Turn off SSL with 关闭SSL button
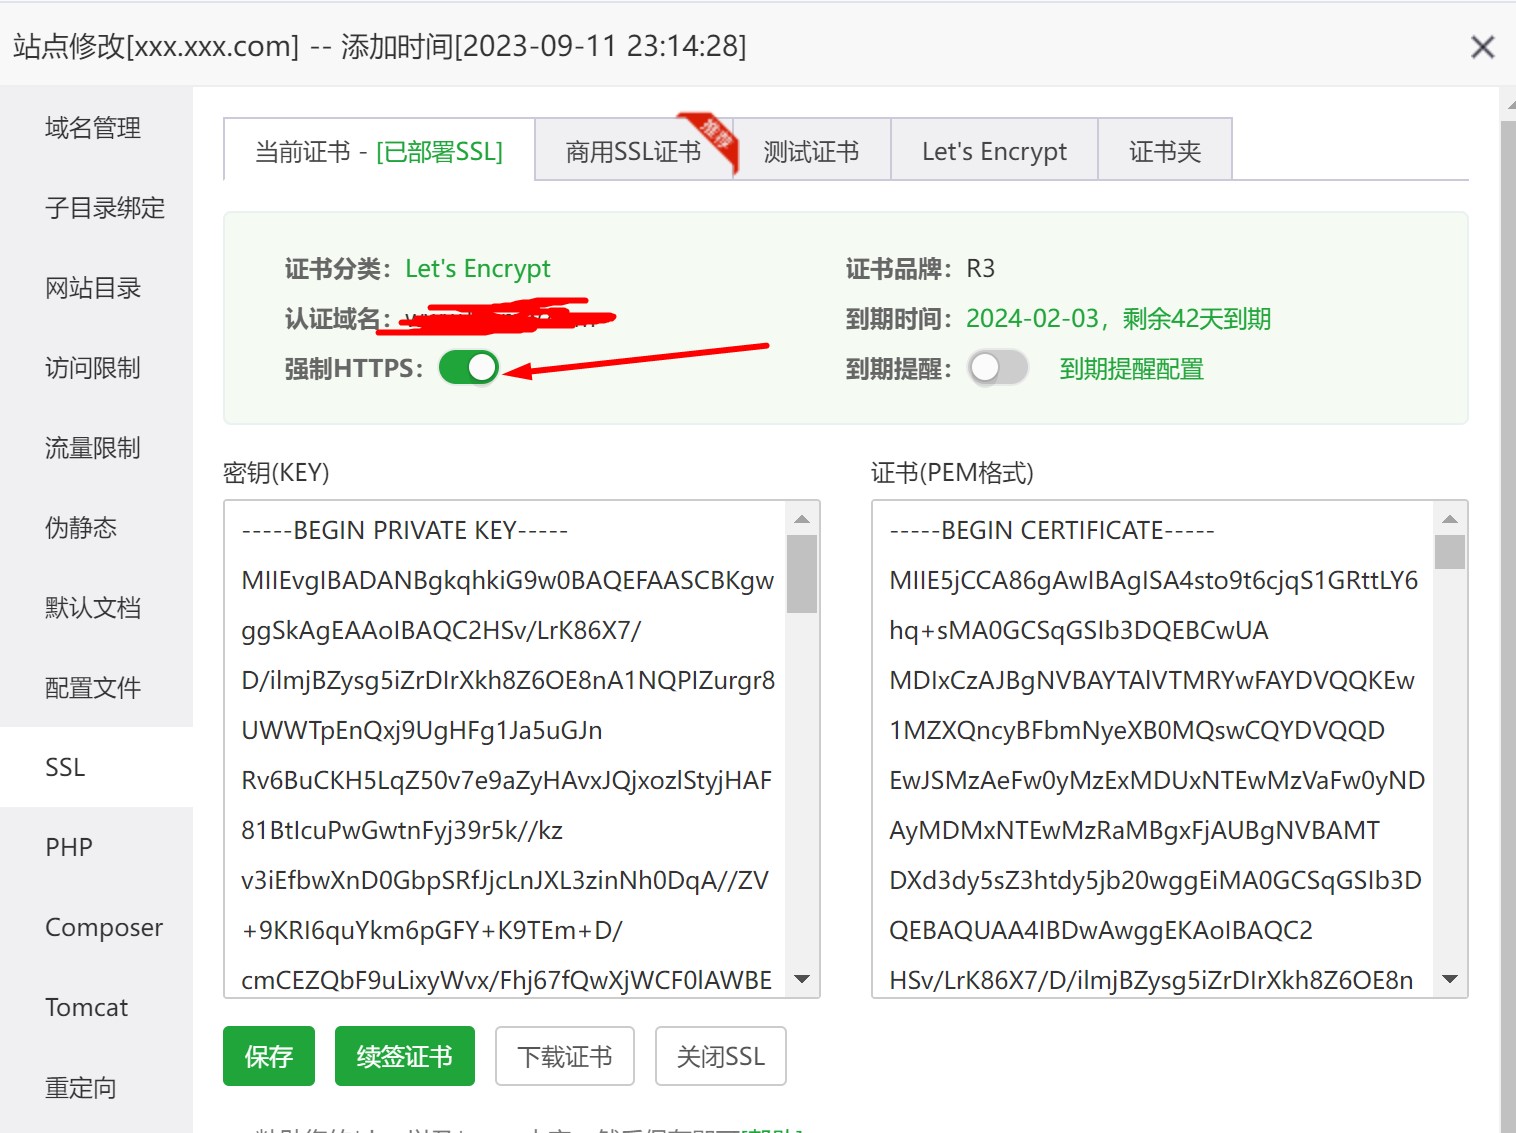Viewport: 1516px width, 1133px height. coord(720,1056)
